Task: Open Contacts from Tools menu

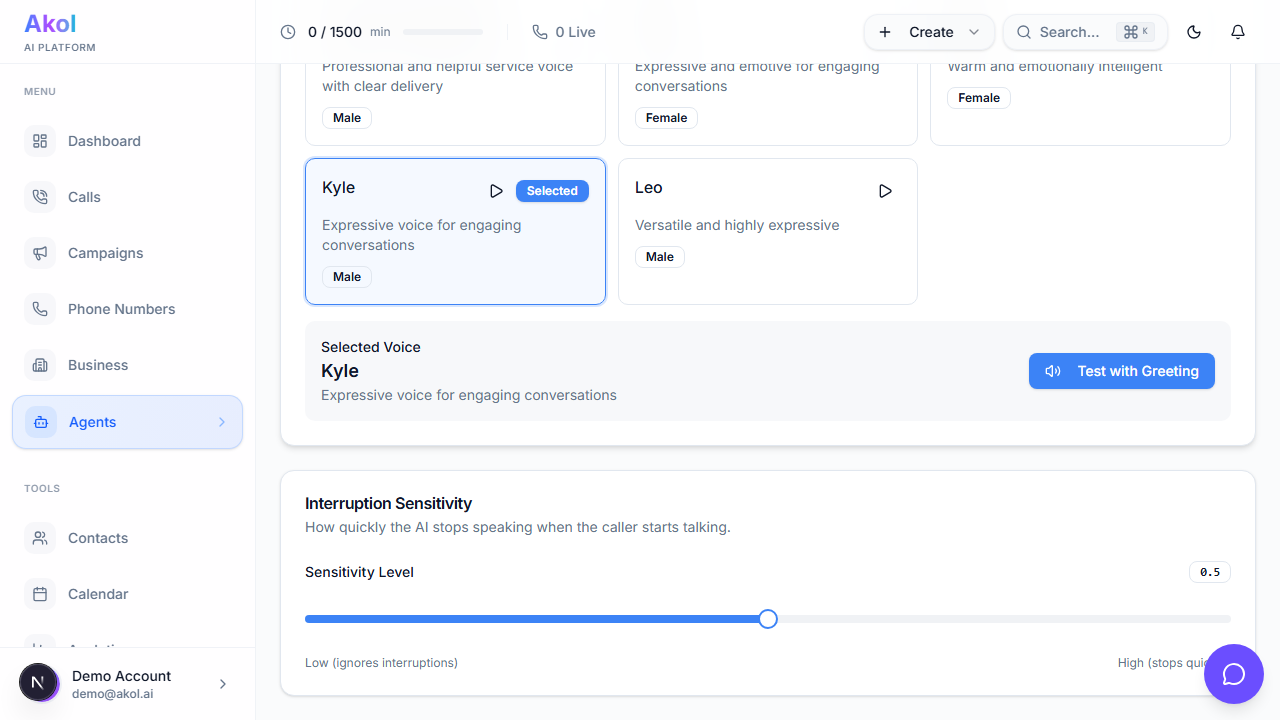Action: [97, 538]
